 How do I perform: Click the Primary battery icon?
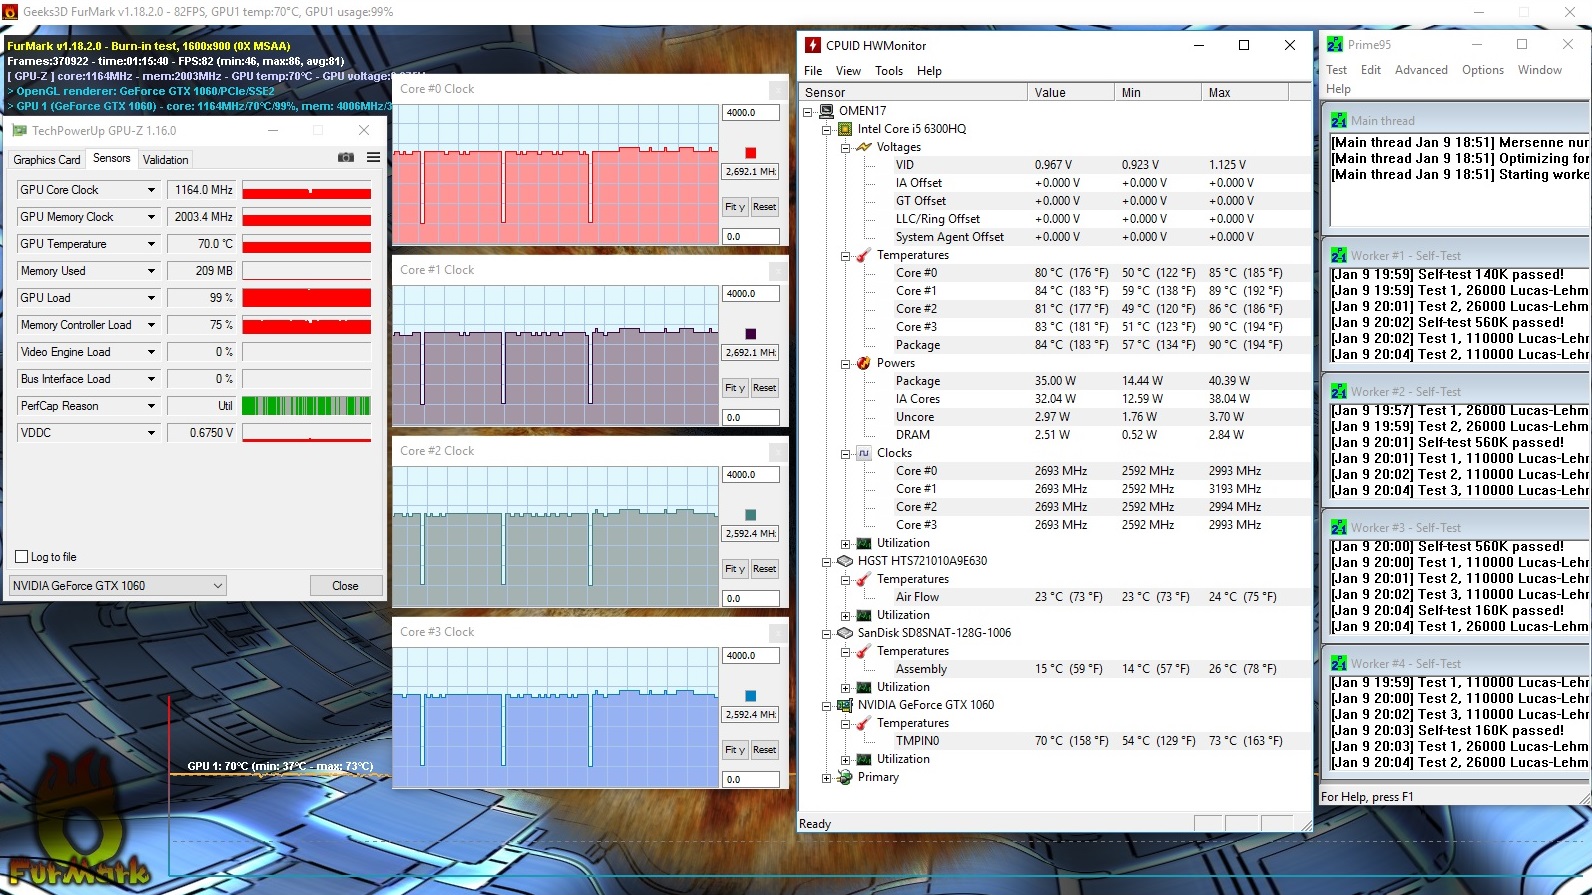point(845,777)
